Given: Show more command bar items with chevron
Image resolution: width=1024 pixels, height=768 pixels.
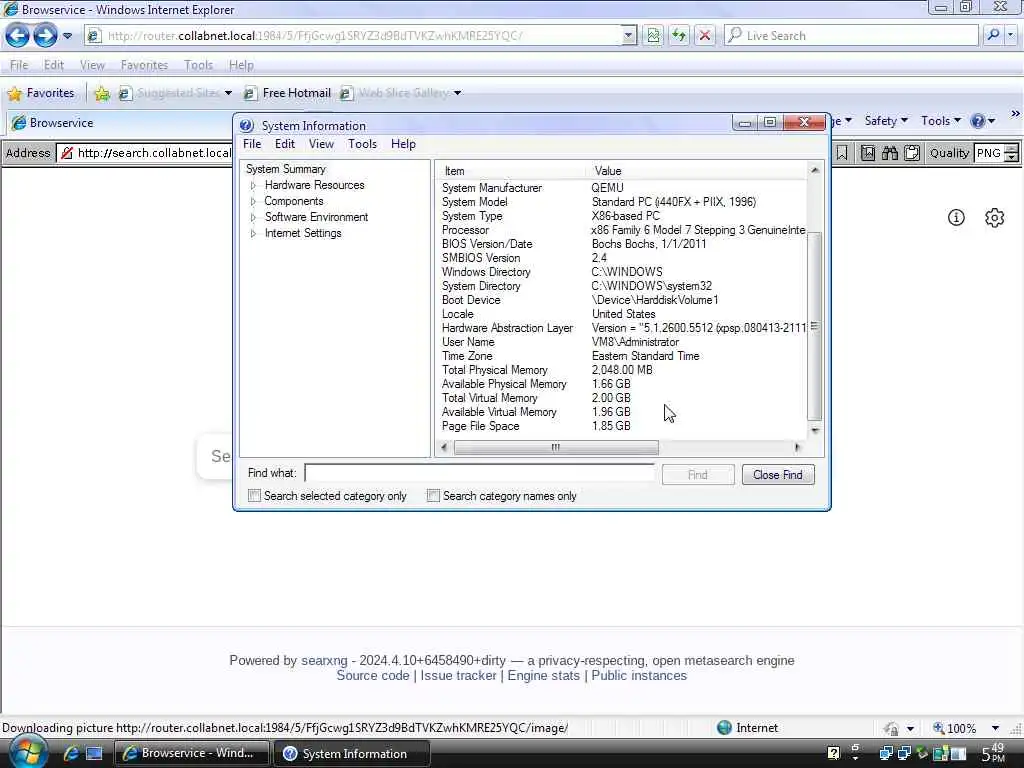Looking at the screenshot, I should coord(1015,114).
